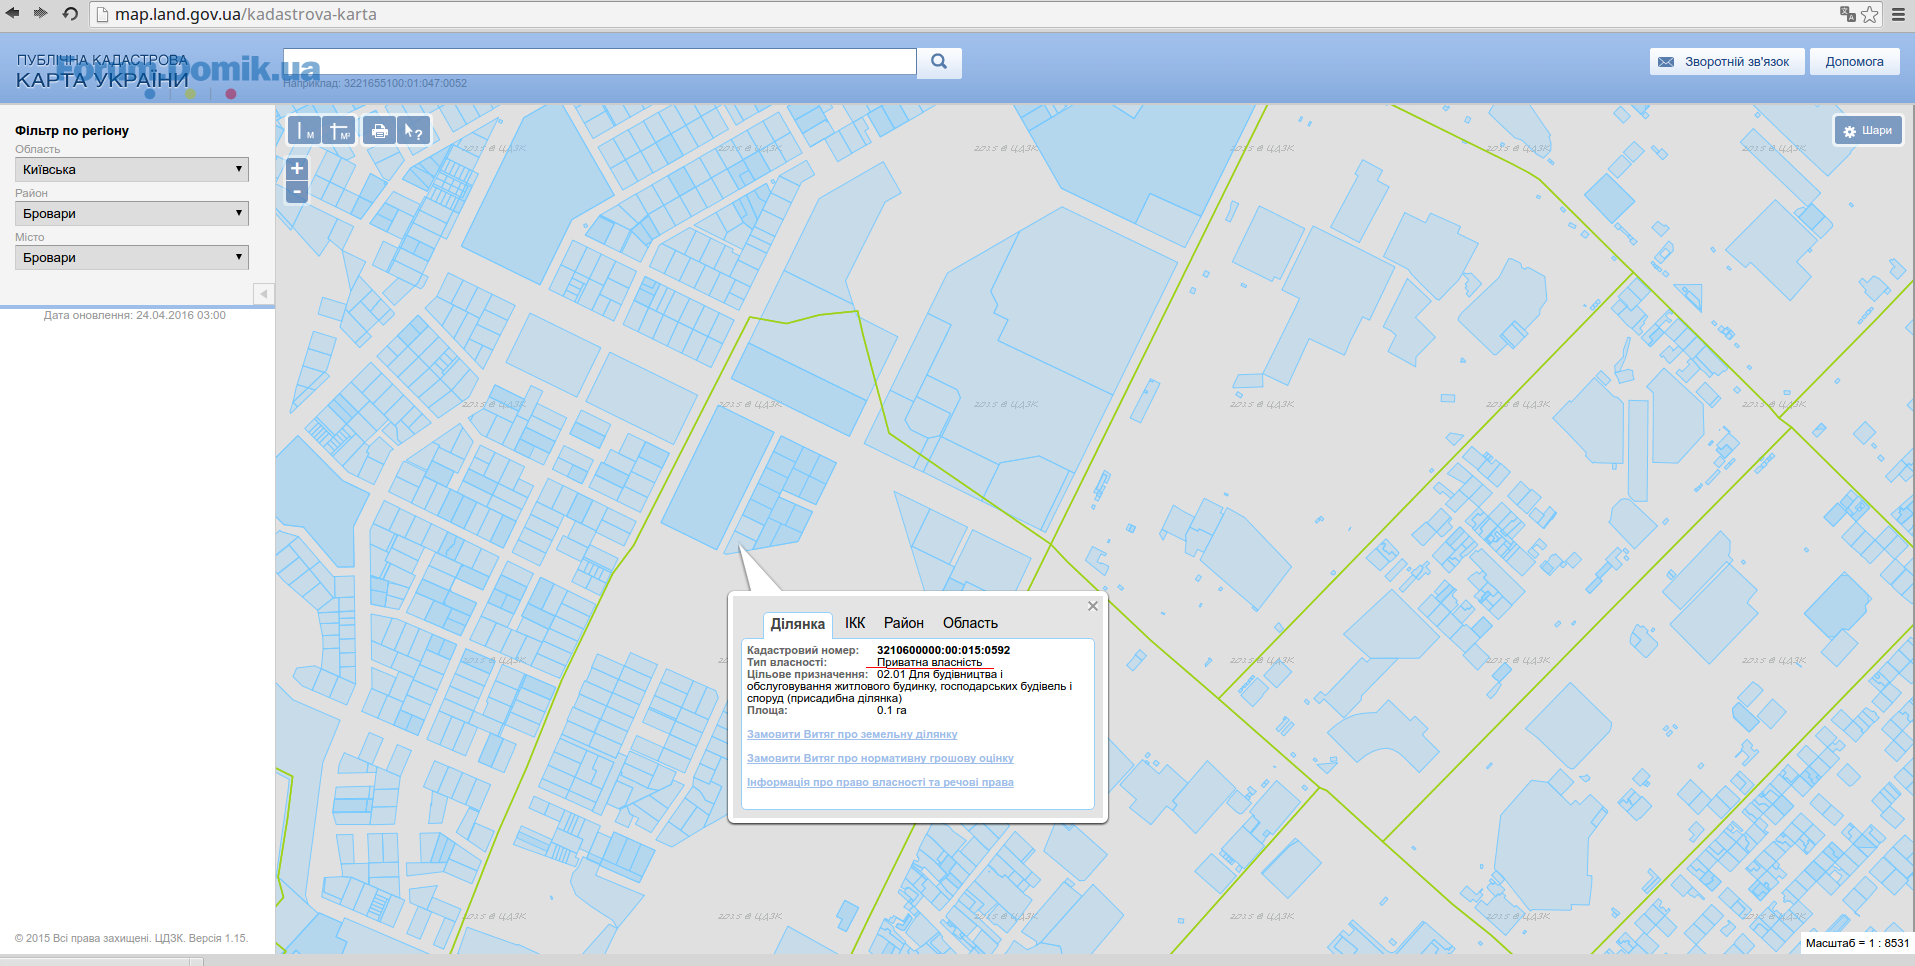Image resolution: width=1915 pixels, height=966 pixels.
Task: Click the Допомога help button
Action: (1854, 62)
